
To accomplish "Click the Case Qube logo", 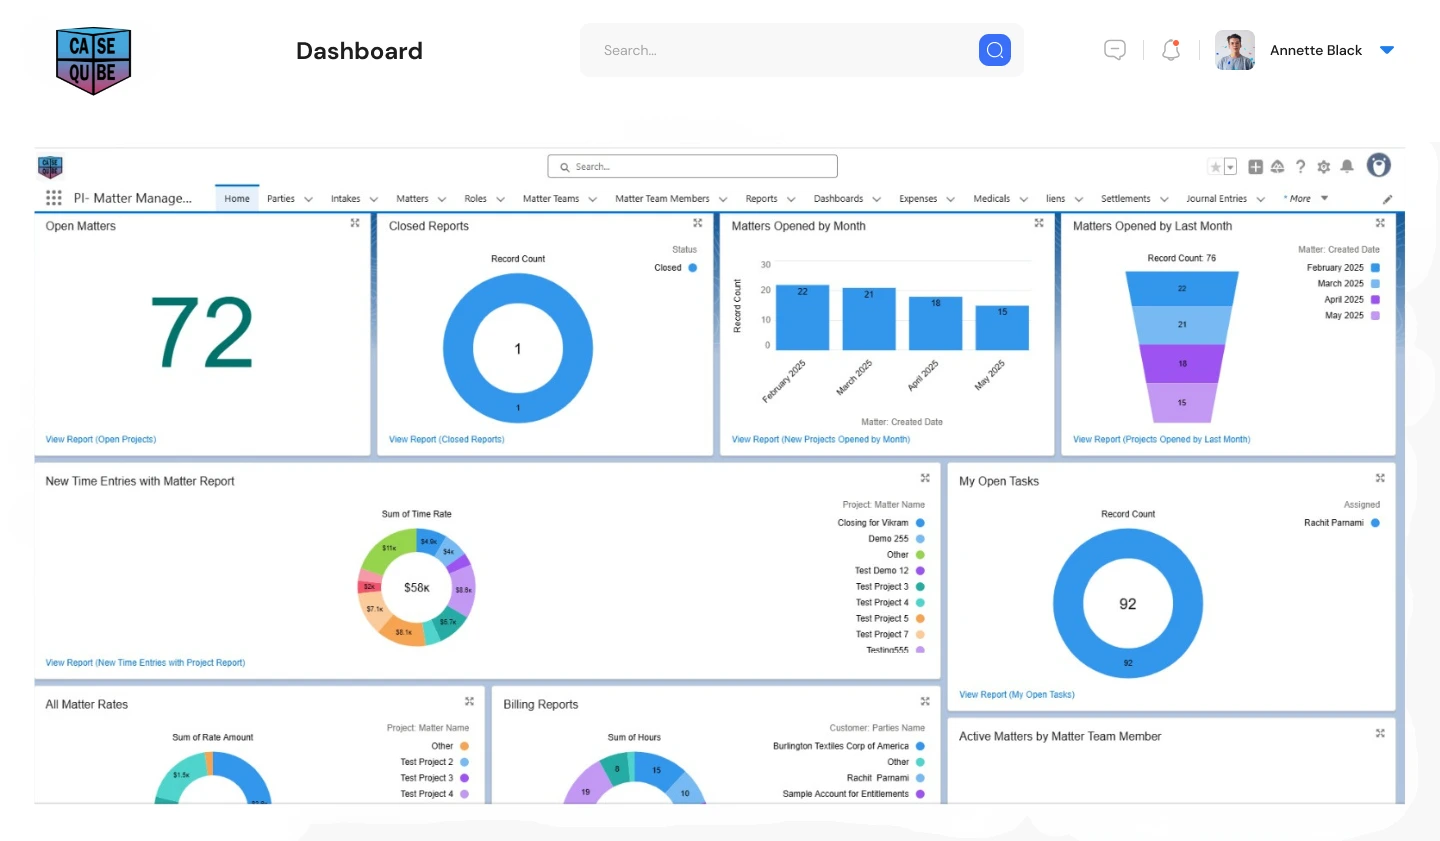I will 93,60.
